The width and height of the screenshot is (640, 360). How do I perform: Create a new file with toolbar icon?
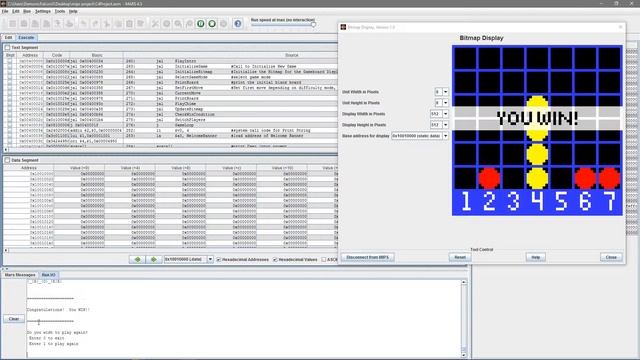pyautogui.click(x=13, y=24)
